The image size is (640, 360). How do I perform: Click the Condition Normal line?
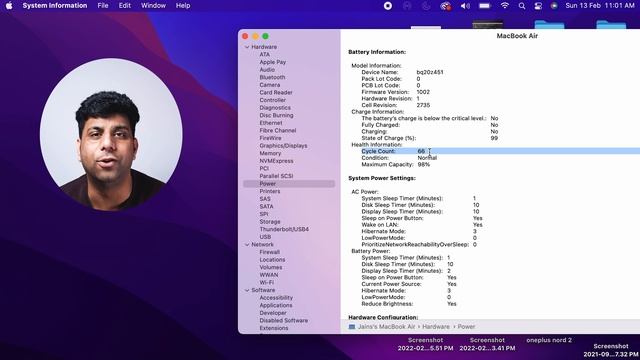pyautogui.click(x=399, y=158)
